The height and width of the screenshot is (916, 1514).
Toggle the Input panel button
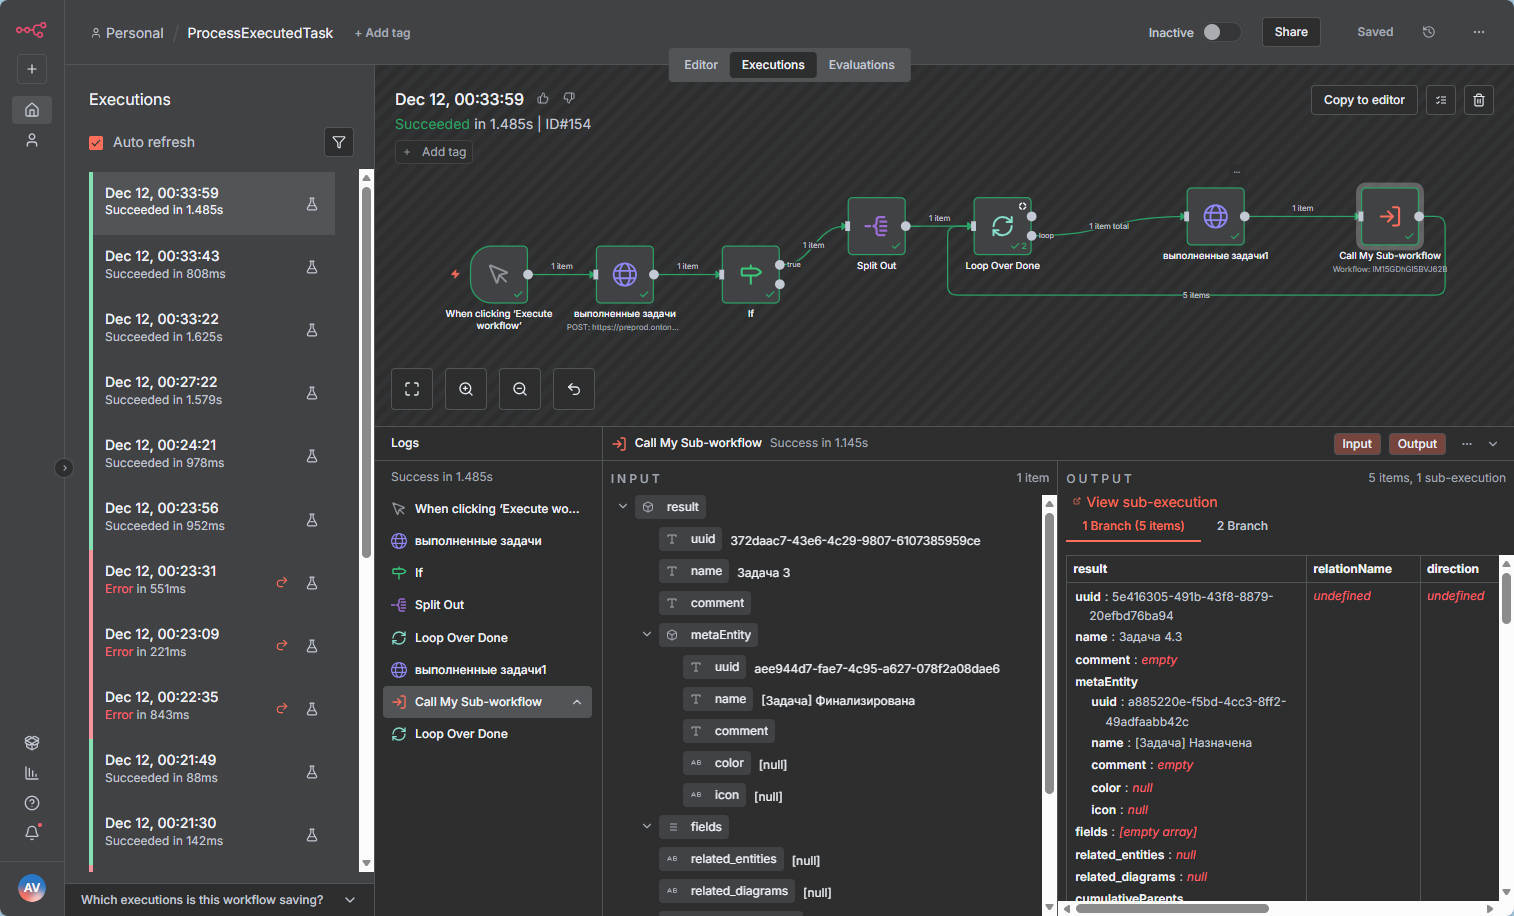tap(1356, 444)
